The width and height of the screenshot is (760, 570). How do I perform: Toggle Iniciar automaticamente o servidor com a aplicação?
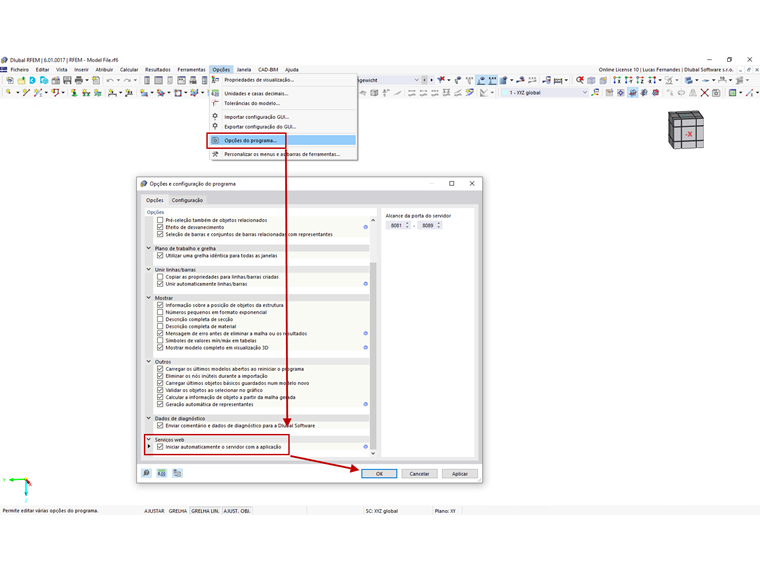pos(160,446)
